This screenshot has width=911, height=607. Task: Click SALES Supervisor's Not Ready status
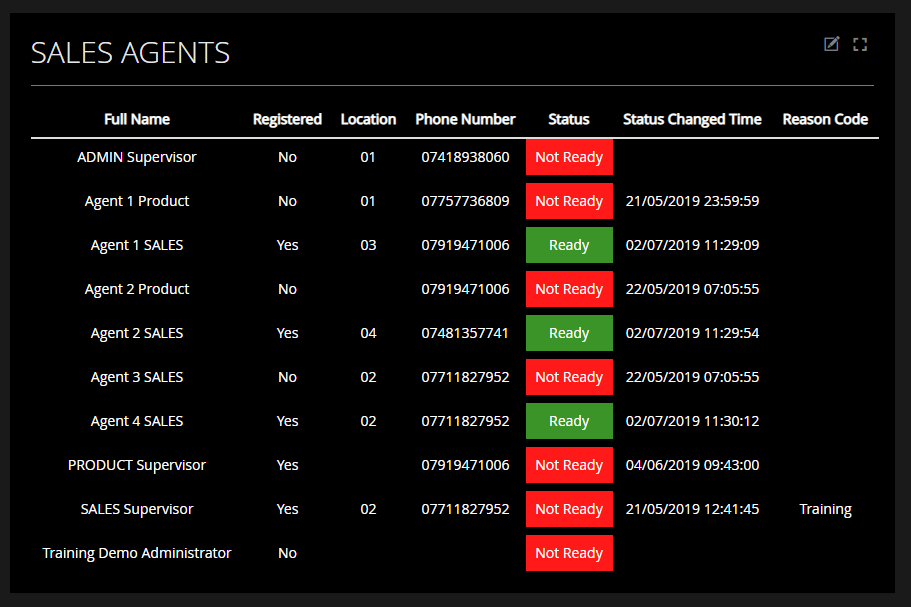coord(569,509)
